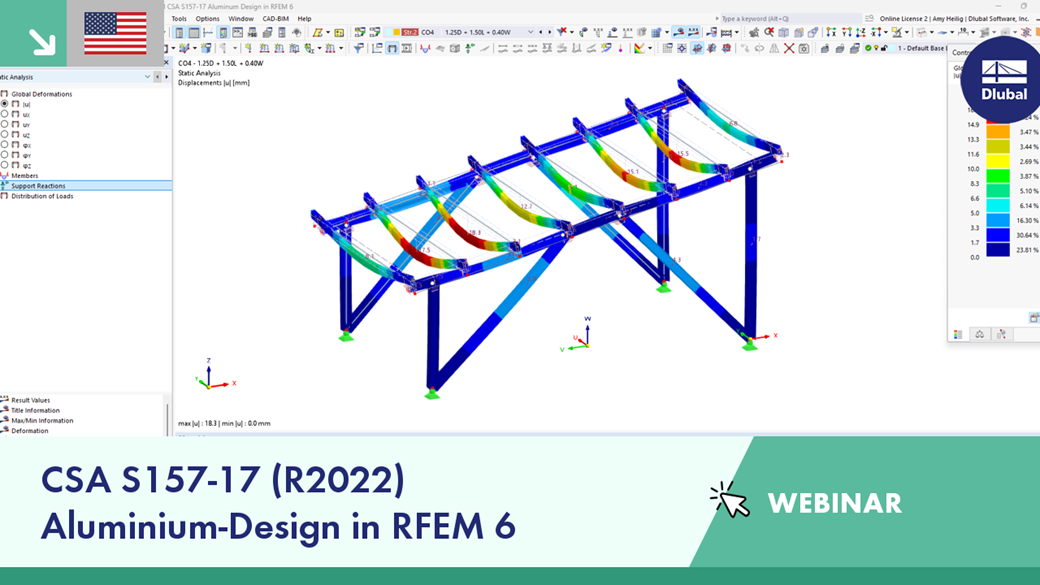The height and width of the screenshot is (585, 1040).
Task: Click the Type a keyword search field
Action: 789,19
